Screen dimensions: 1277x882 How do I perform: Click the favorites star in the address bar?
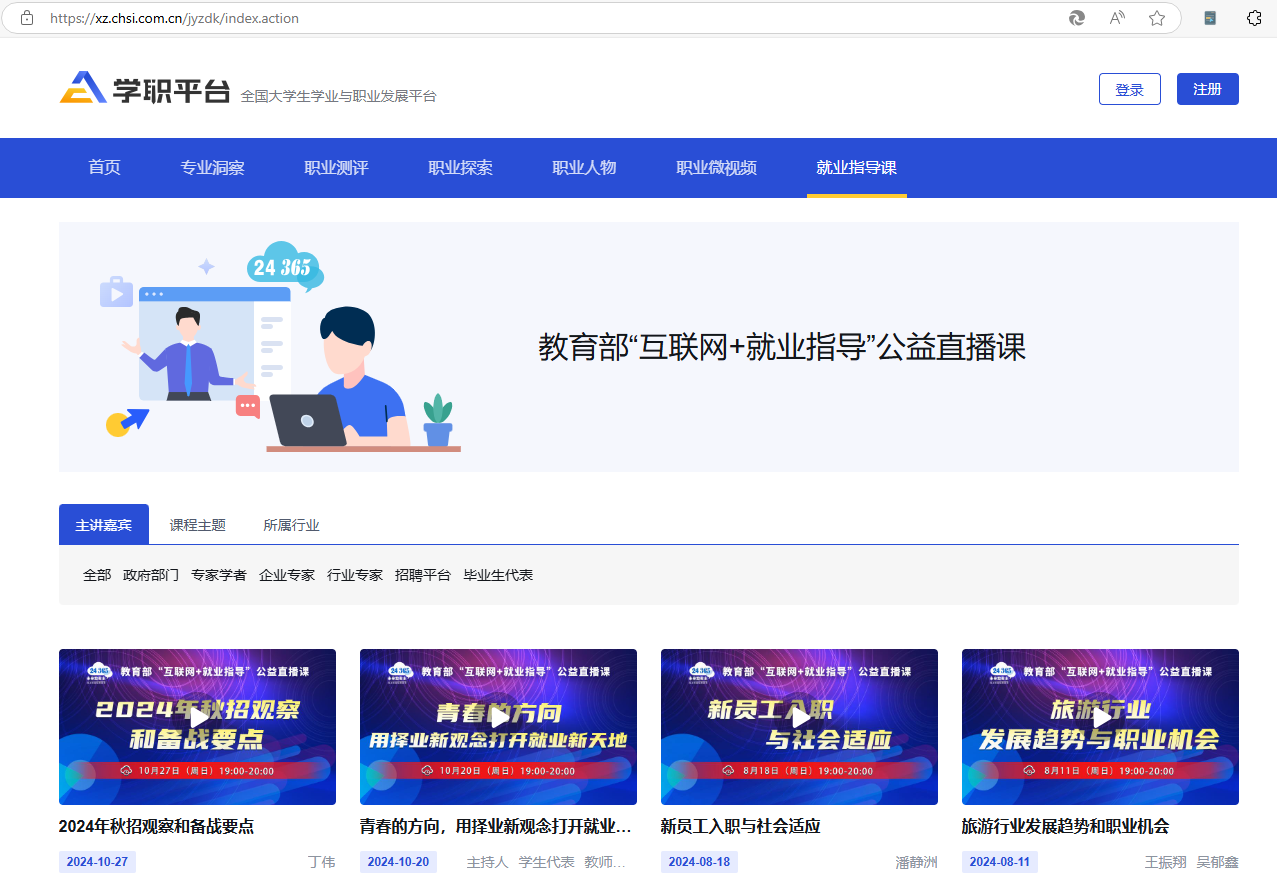pyautogui.click(x=1156, y=17)
